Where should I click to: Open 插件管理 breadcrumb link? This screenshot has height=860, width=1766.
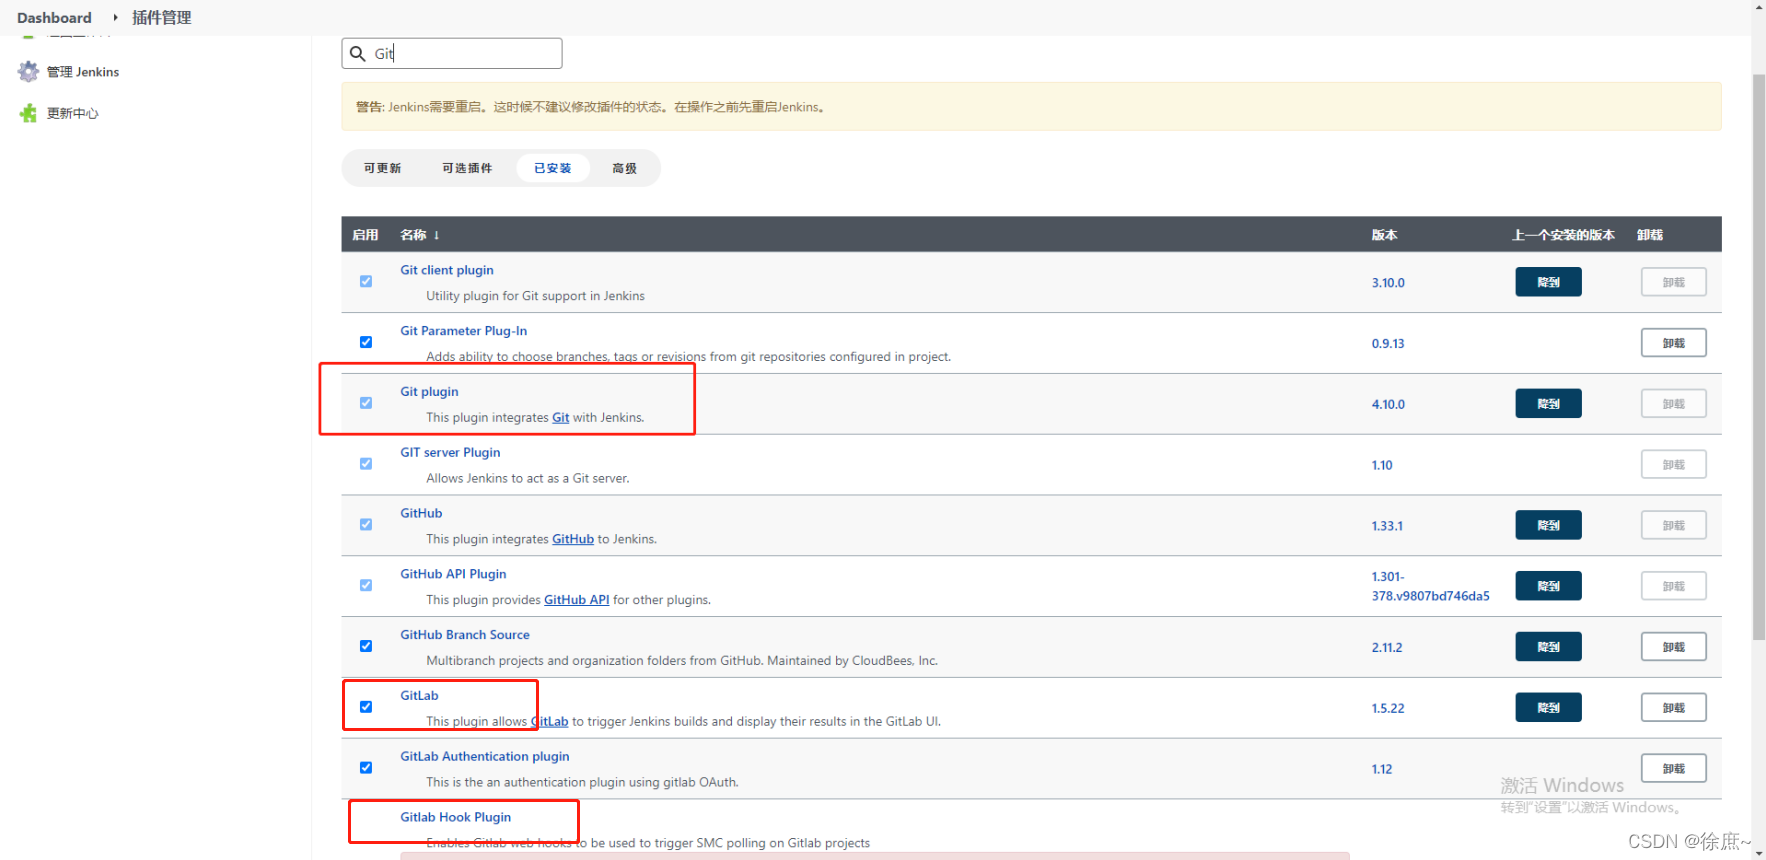[161, 17]
